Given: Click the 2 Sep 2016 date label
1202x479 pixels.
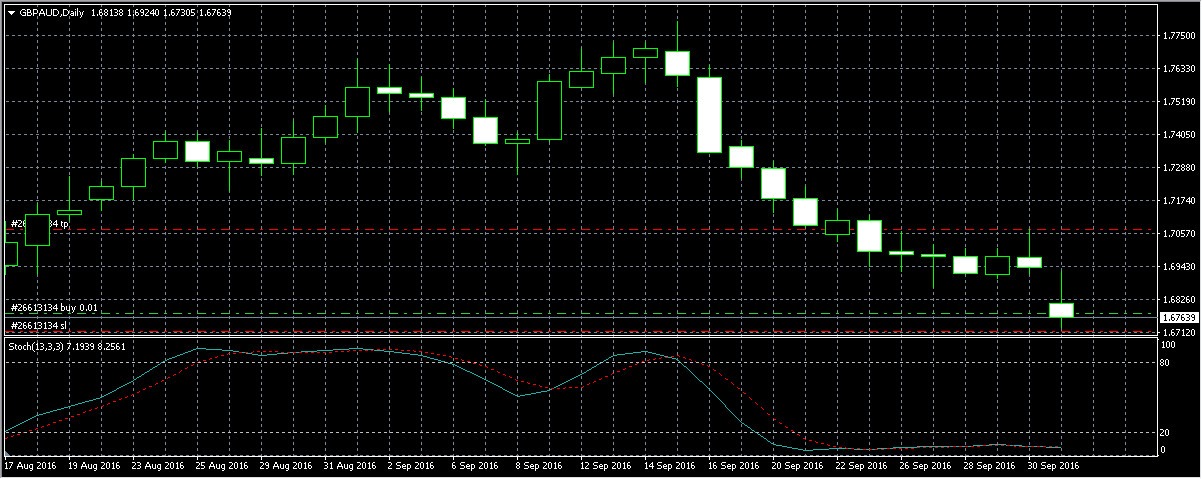Looking at the screenshot, I should click(x=413, y=466).
